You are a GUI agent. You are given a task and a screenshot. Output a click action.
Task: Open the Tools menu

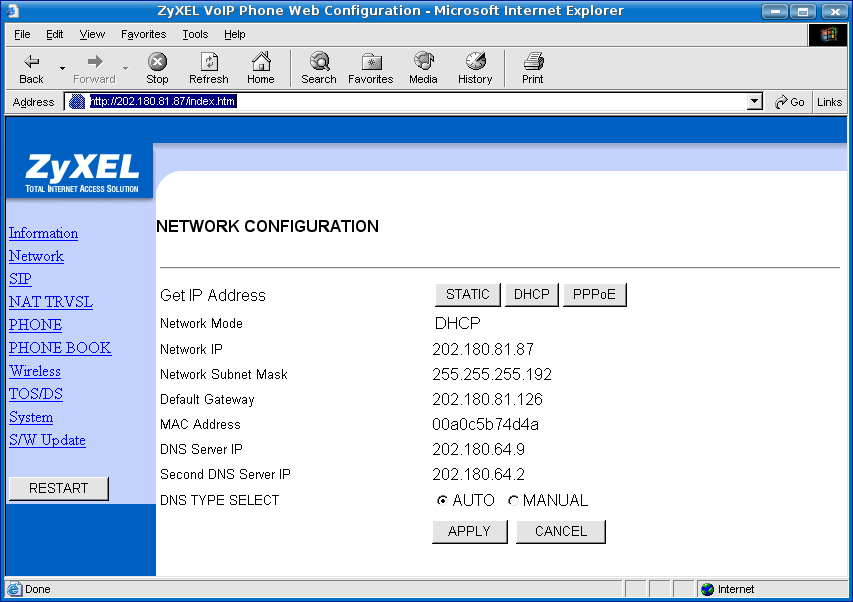(x=195, y=34)
